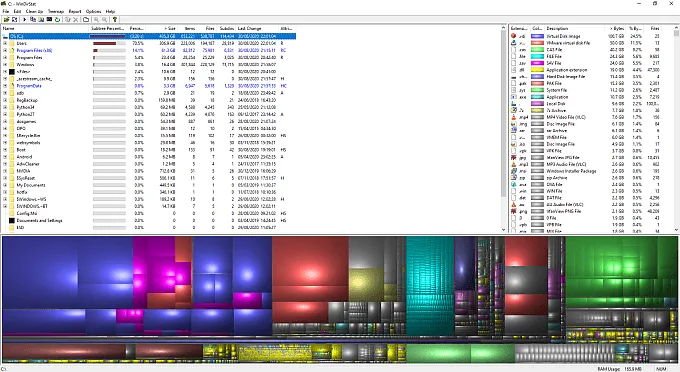Screen dimensions: 680x372
Task: Click the Local Disk icon in extension list
Action: tap(513, 104)
